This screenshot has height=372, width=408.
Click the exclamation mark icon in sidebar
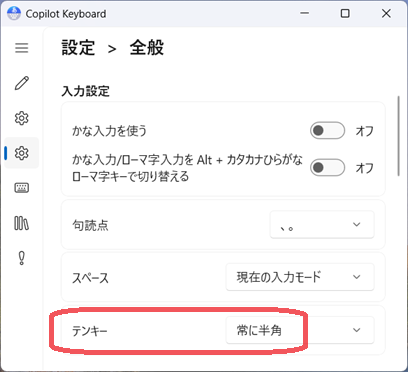[22, 258]
